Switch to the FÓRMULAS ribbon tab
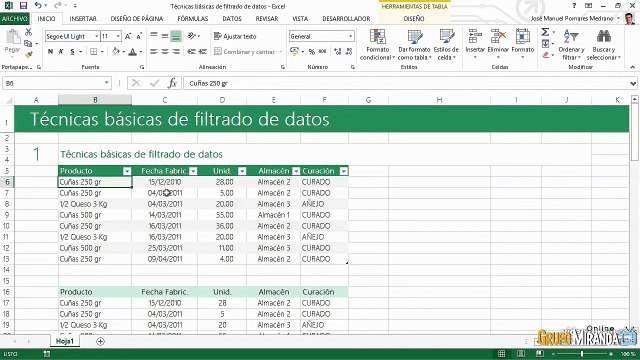The height and width of the screenshot is (360, 640). click(x=193, y=19)
